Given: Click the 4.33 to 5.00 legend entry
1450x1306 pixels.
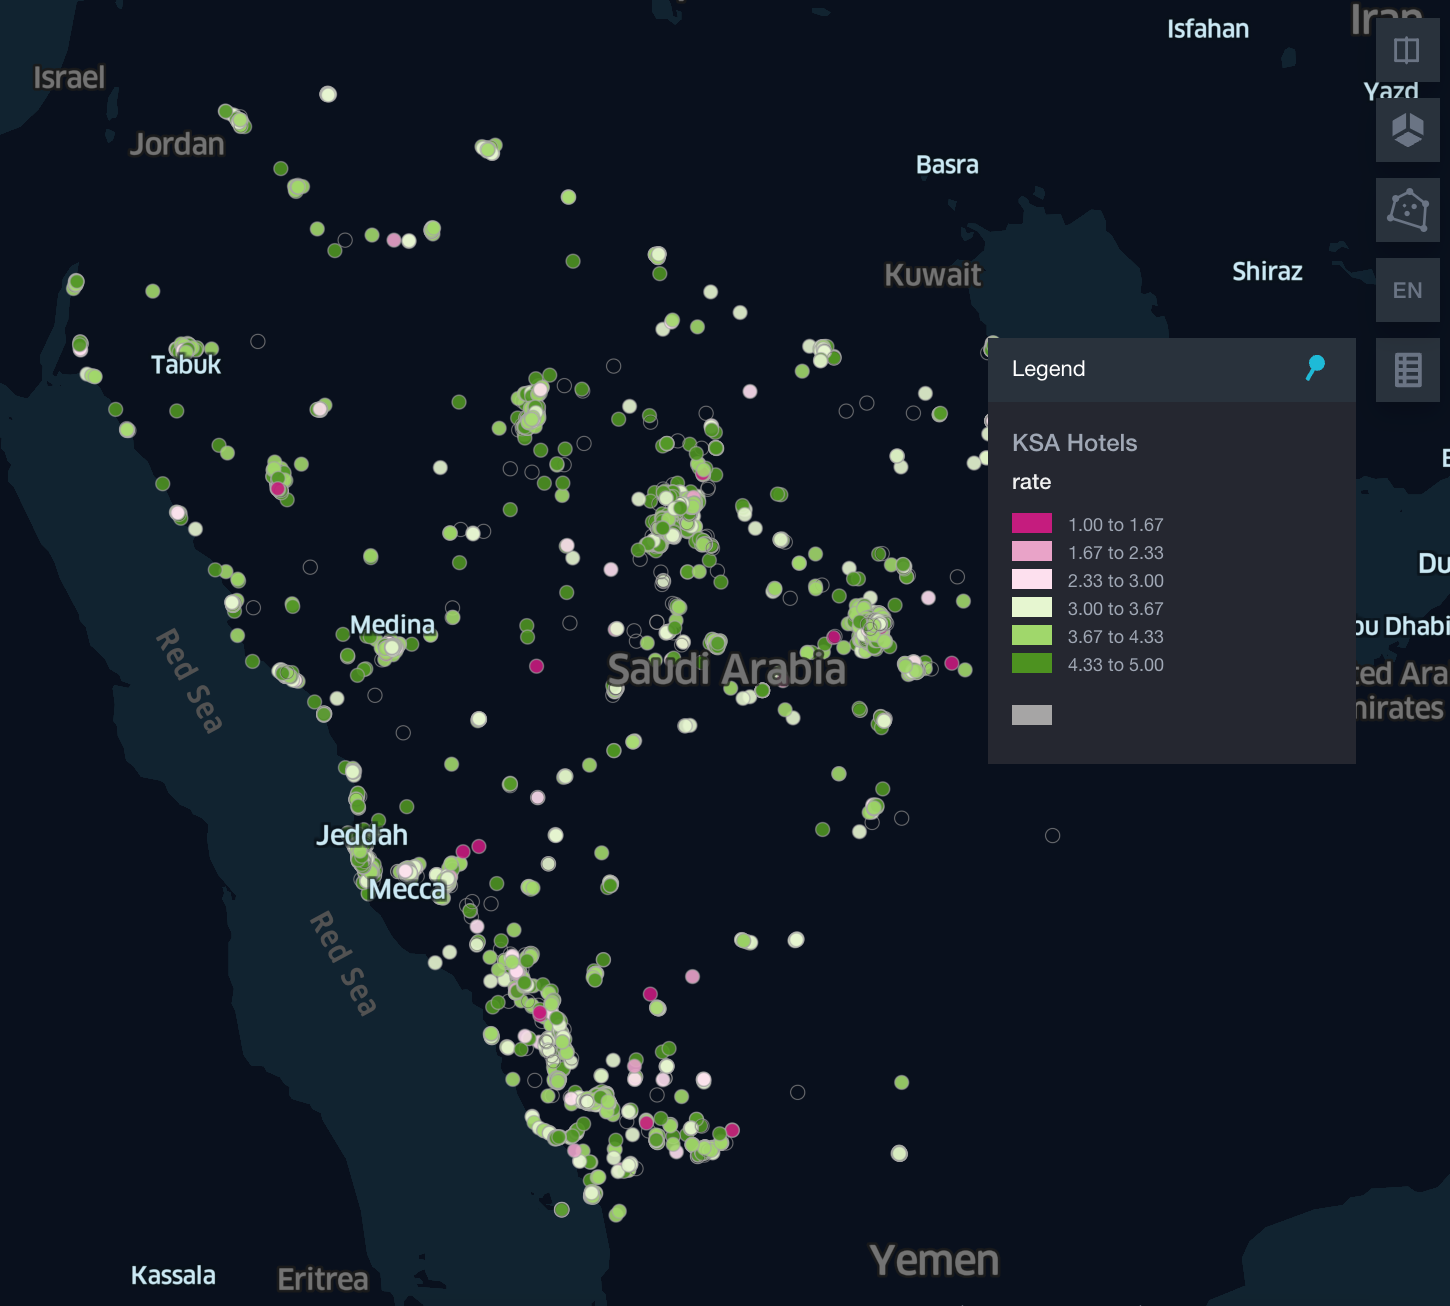Looking at the screenshot, I should click(1031, 663).
